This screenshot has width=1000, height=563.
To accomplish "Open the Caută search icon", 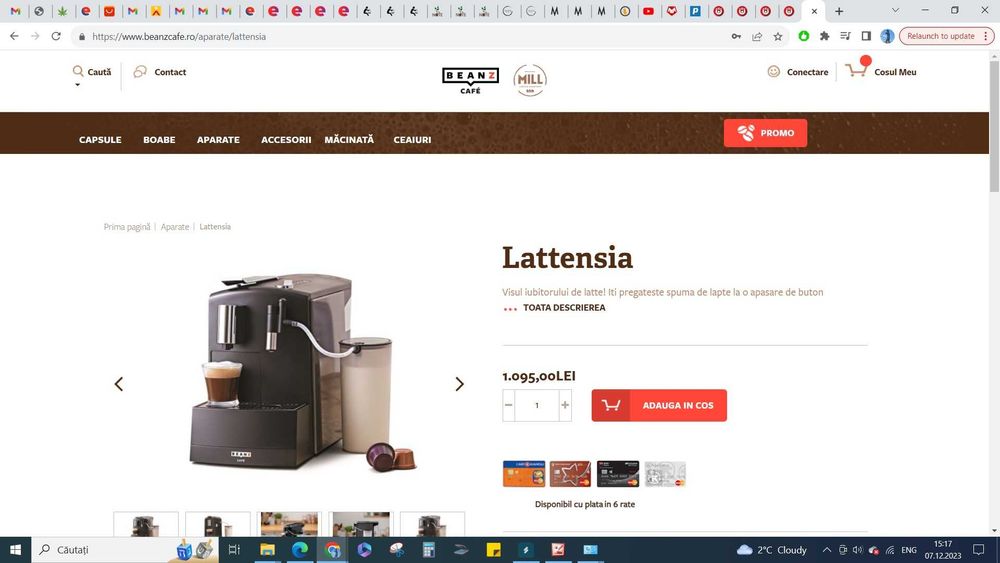I will pyautogui.click(x=78, y=71).
